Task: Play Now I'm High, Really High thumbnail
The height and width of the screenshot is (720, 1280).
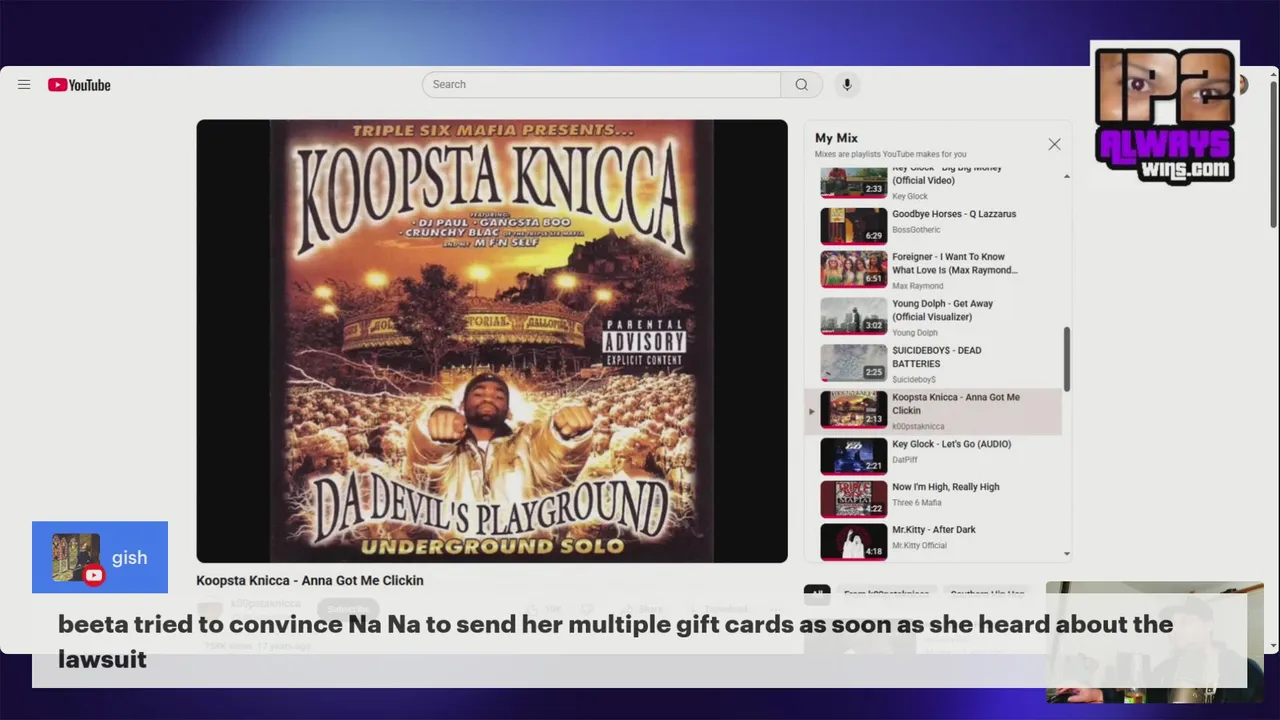Action: [854, 499]
